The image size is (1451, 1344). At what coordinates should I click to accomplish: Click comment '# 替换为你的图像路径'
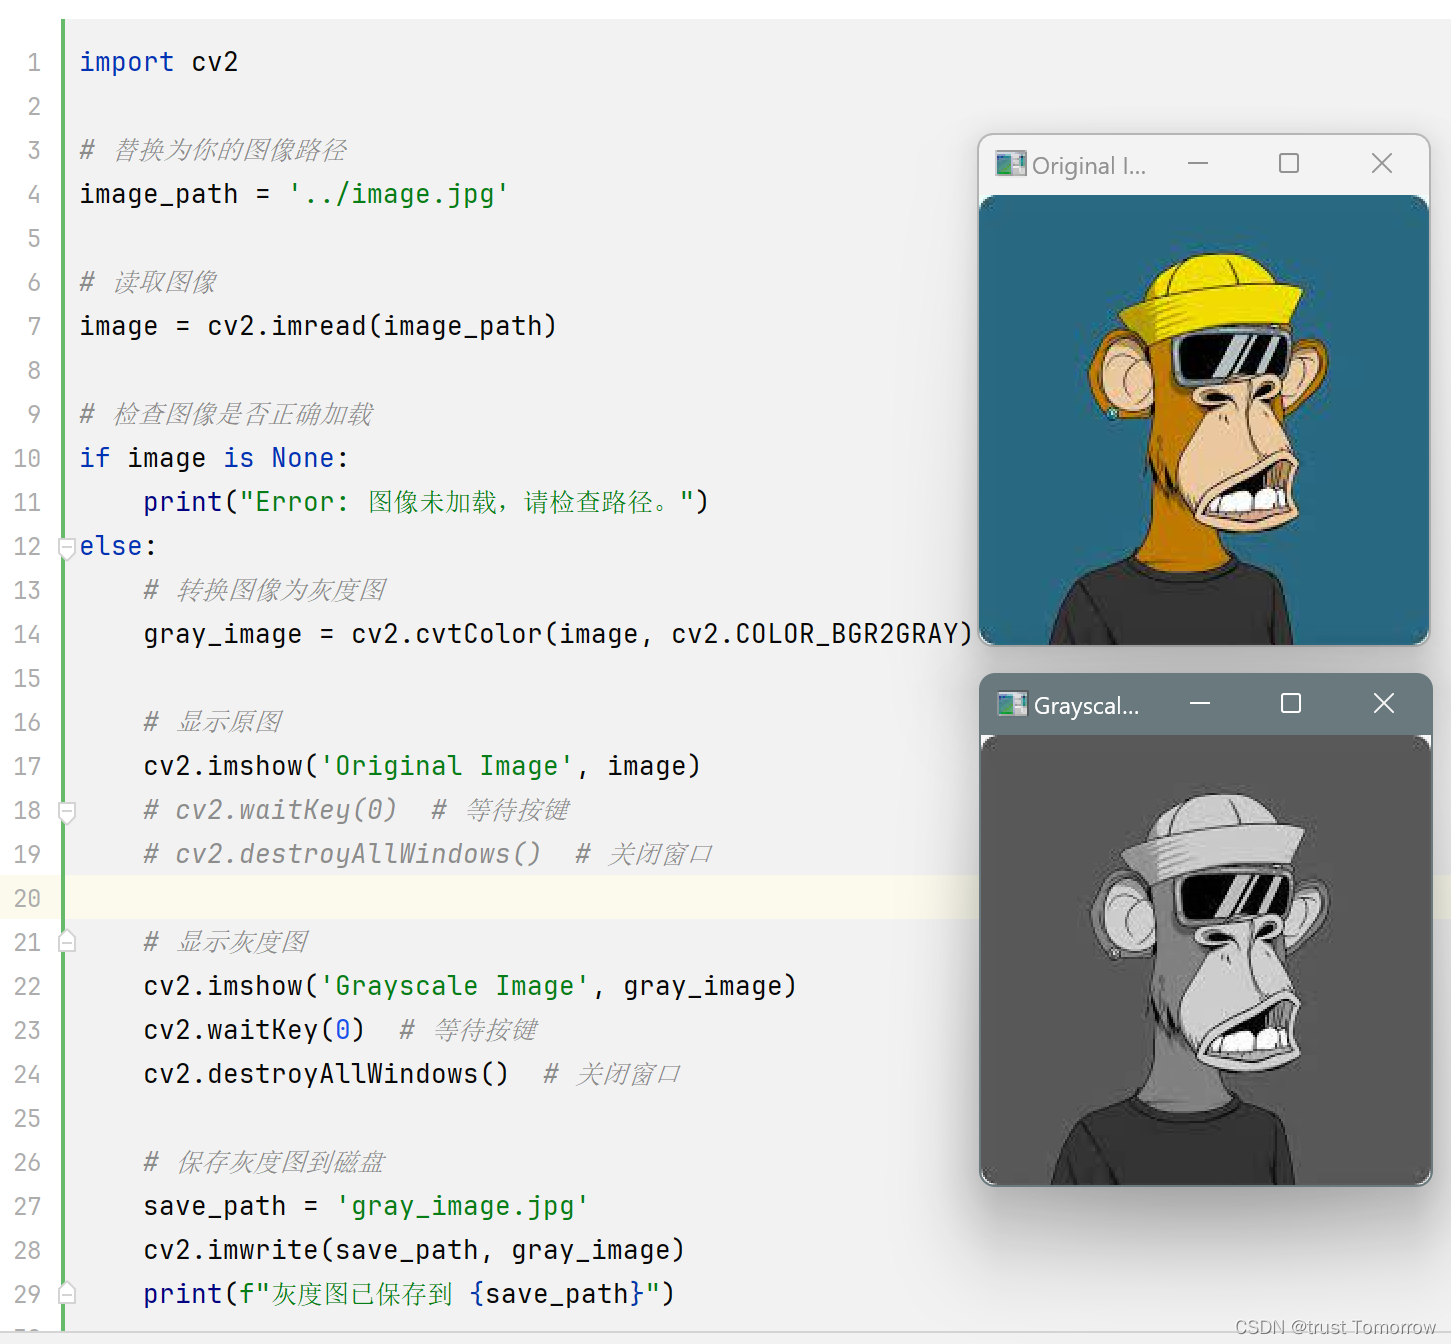tap(213, 150)
